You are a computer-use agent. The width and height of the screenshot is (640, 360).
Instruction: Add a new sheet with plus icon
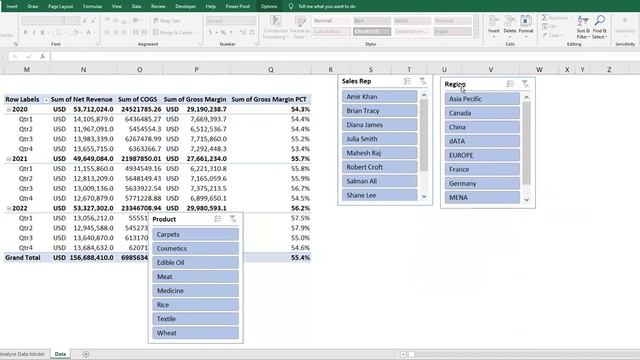point(86,354)
